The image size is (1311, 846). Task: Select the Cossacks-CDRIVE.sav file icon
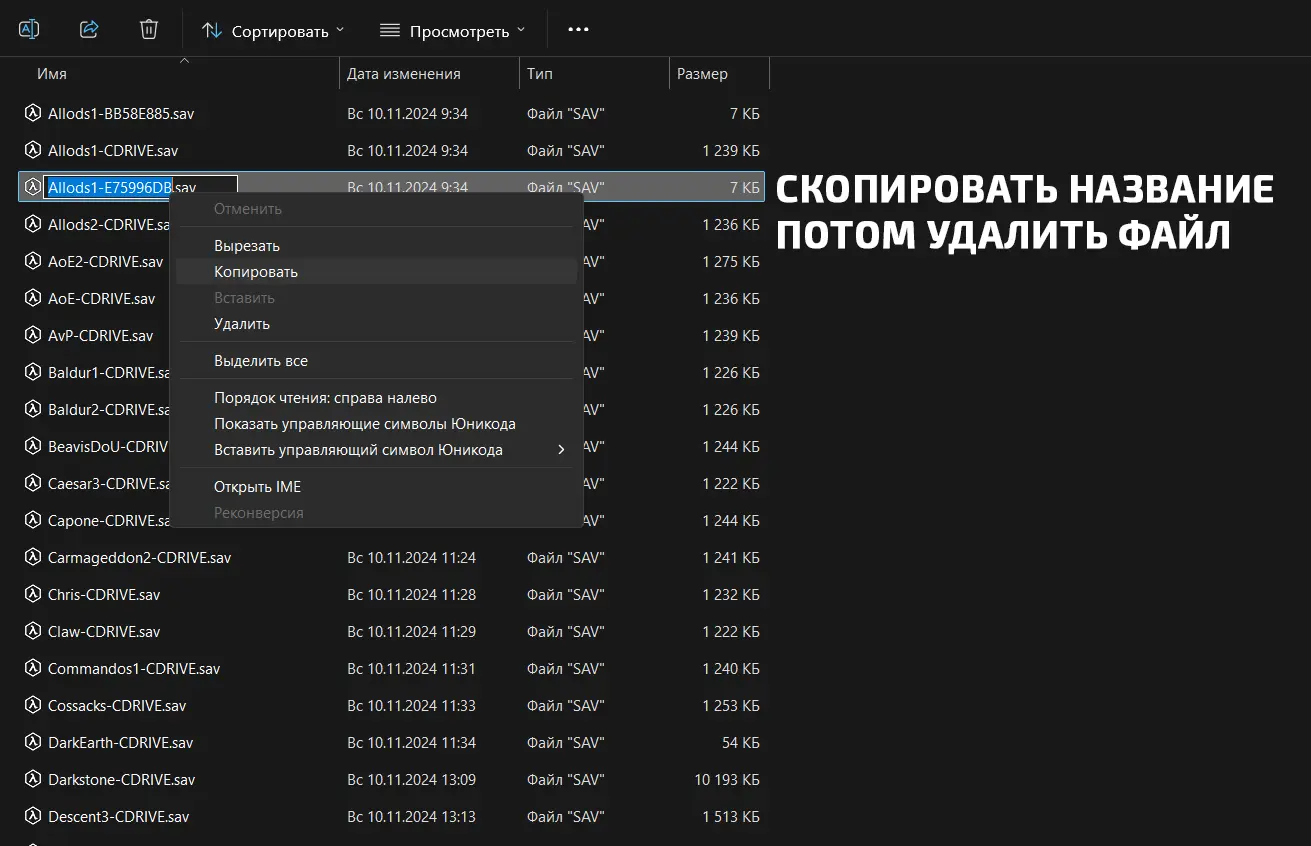pos(32,705)
